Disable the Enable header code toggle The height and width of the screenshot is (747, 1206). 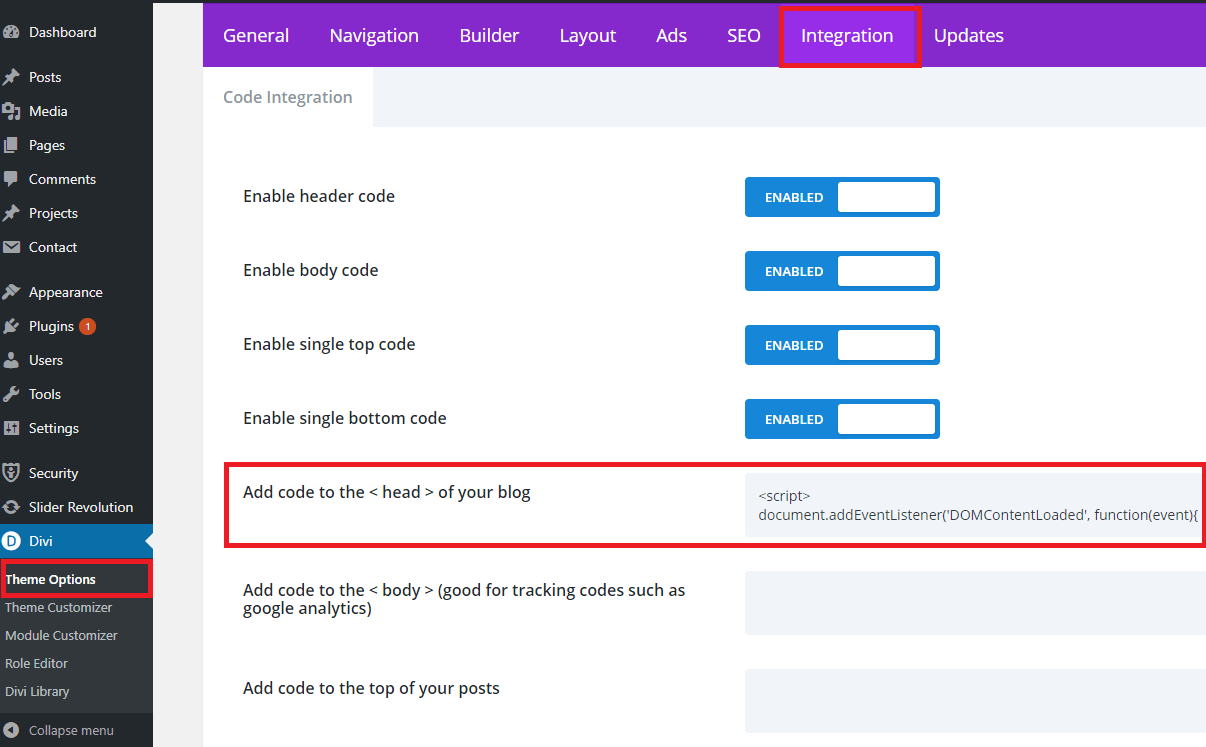pos(841,197)
